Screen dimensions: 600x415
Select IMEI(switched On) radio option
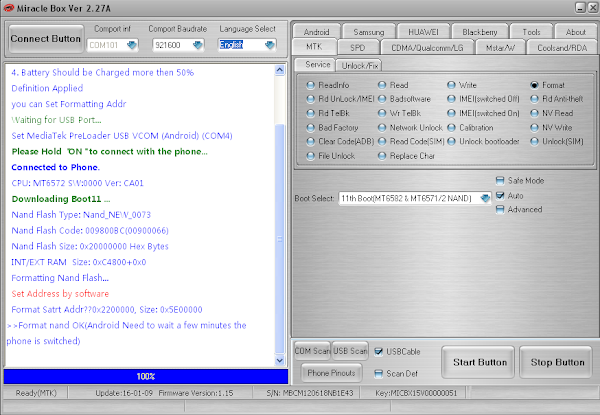point(452,113)
